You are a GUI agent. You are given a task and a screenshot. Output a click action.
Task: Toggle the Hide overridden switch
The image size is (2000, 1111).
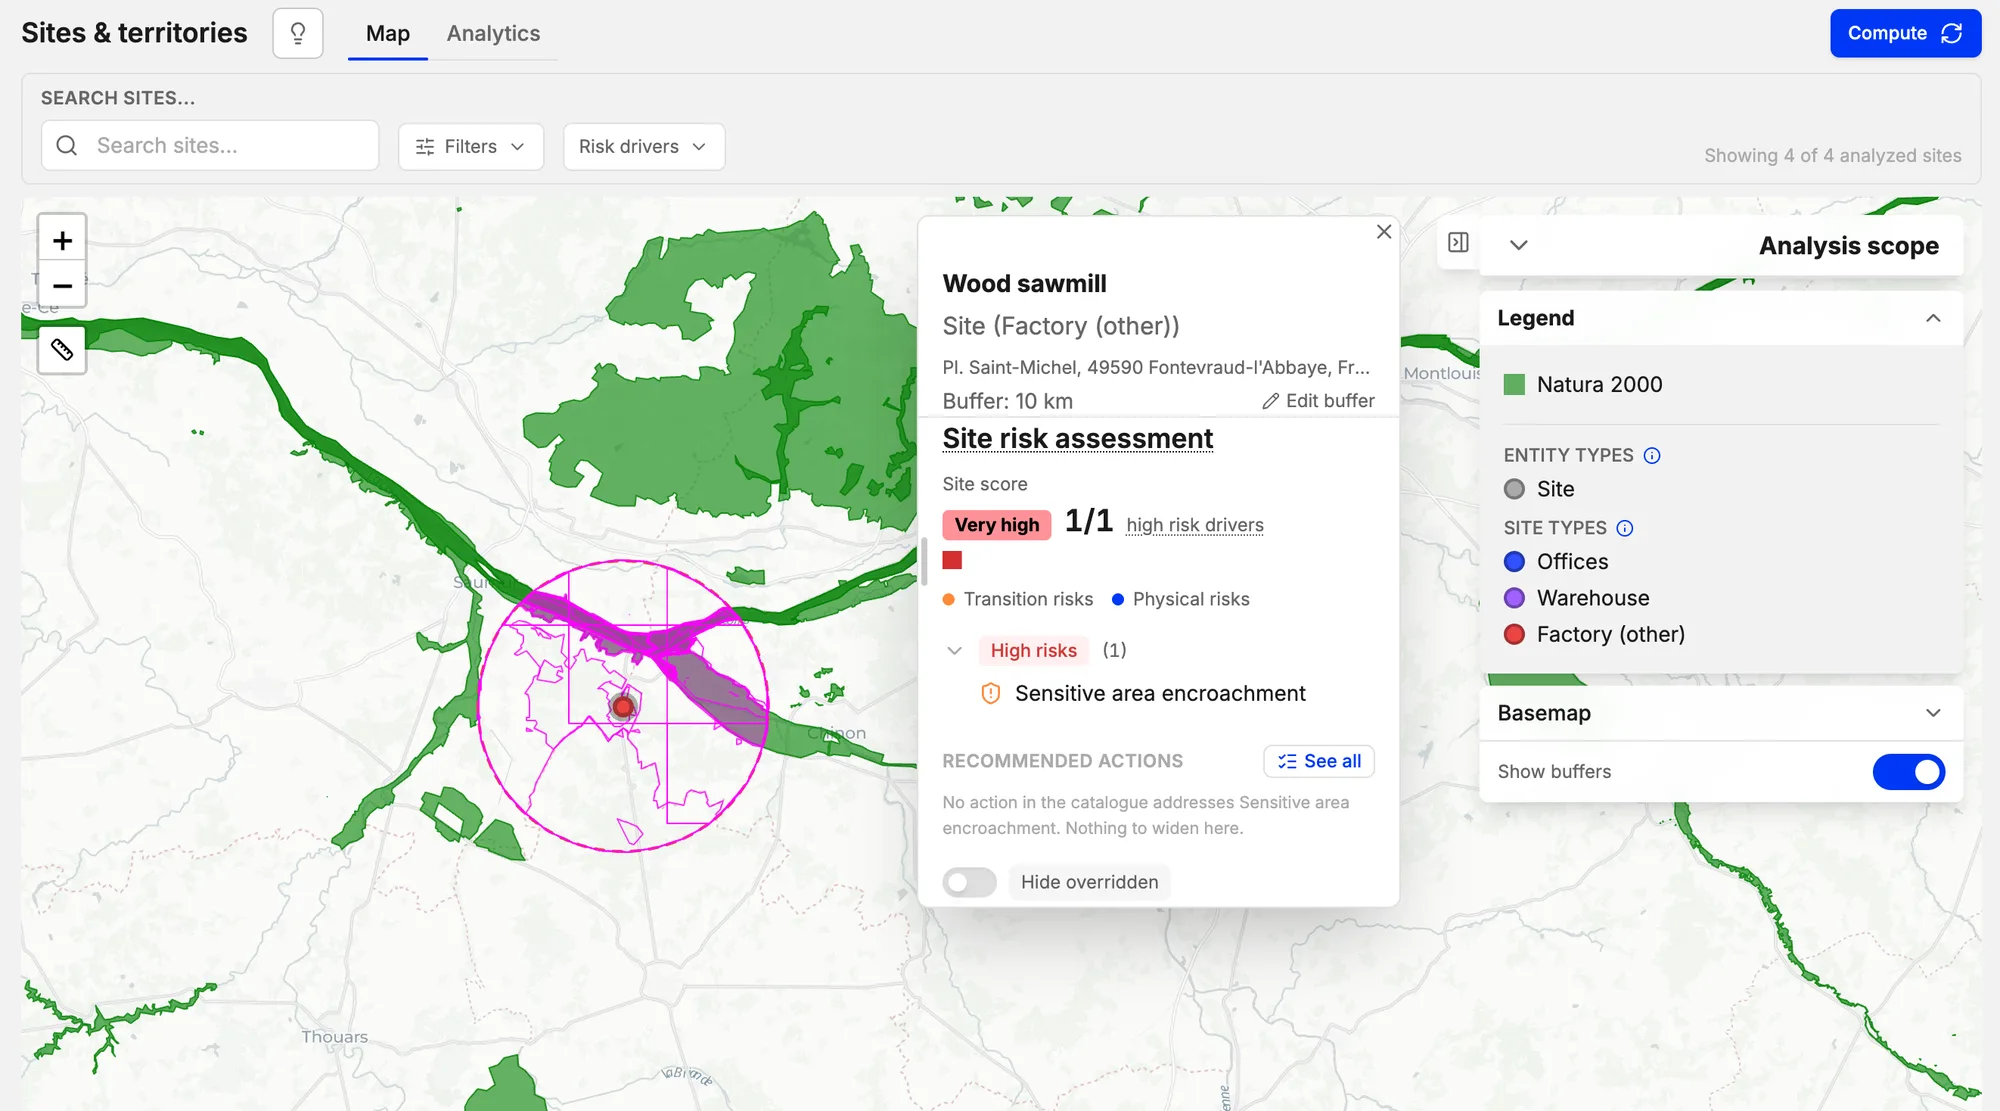(969, 882)
